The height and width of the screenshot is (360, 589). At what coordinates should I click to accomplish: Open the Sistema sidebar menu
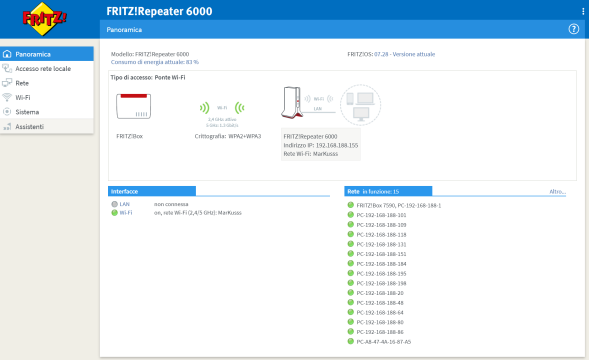[47, 112]
